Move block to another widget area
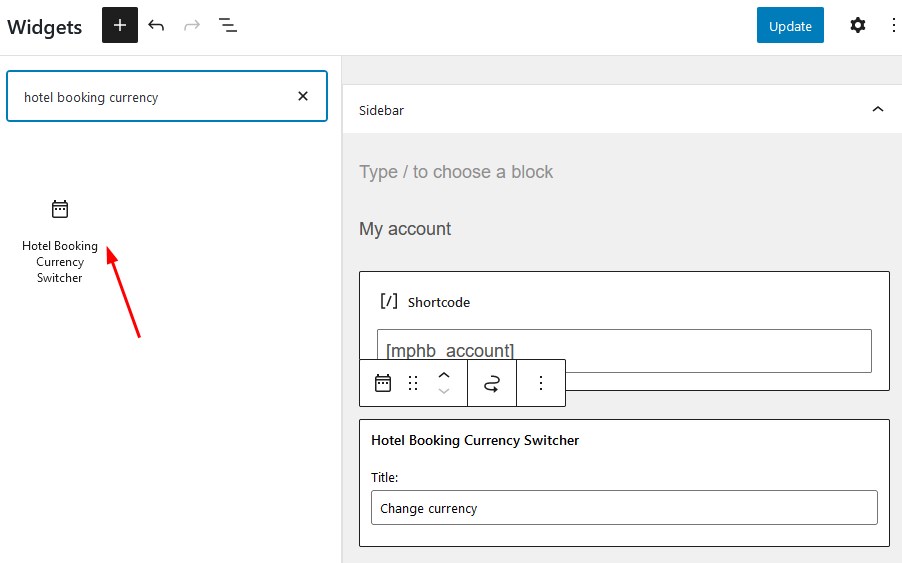 pyautogui.click(x=492, y=383)
